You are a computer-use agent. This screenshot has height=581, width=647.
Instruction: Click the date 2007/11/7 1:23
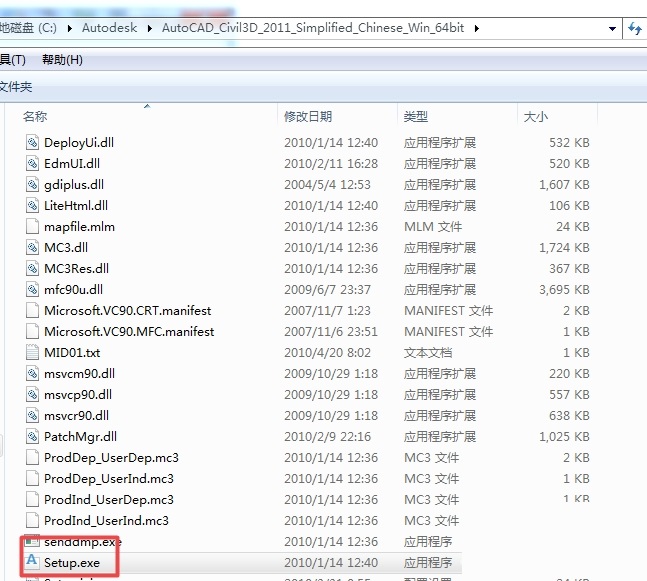click(x=327, y=311)
